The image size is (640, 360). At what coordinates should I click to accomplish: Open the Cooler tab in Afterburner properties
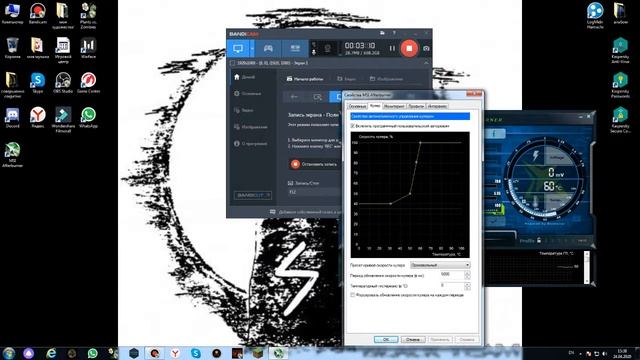click(x=375, y=106)
